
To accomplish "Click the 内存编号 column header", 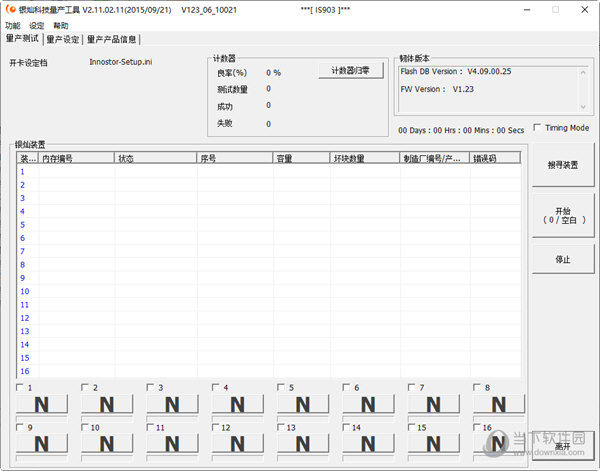I will [x=77, y=158].
